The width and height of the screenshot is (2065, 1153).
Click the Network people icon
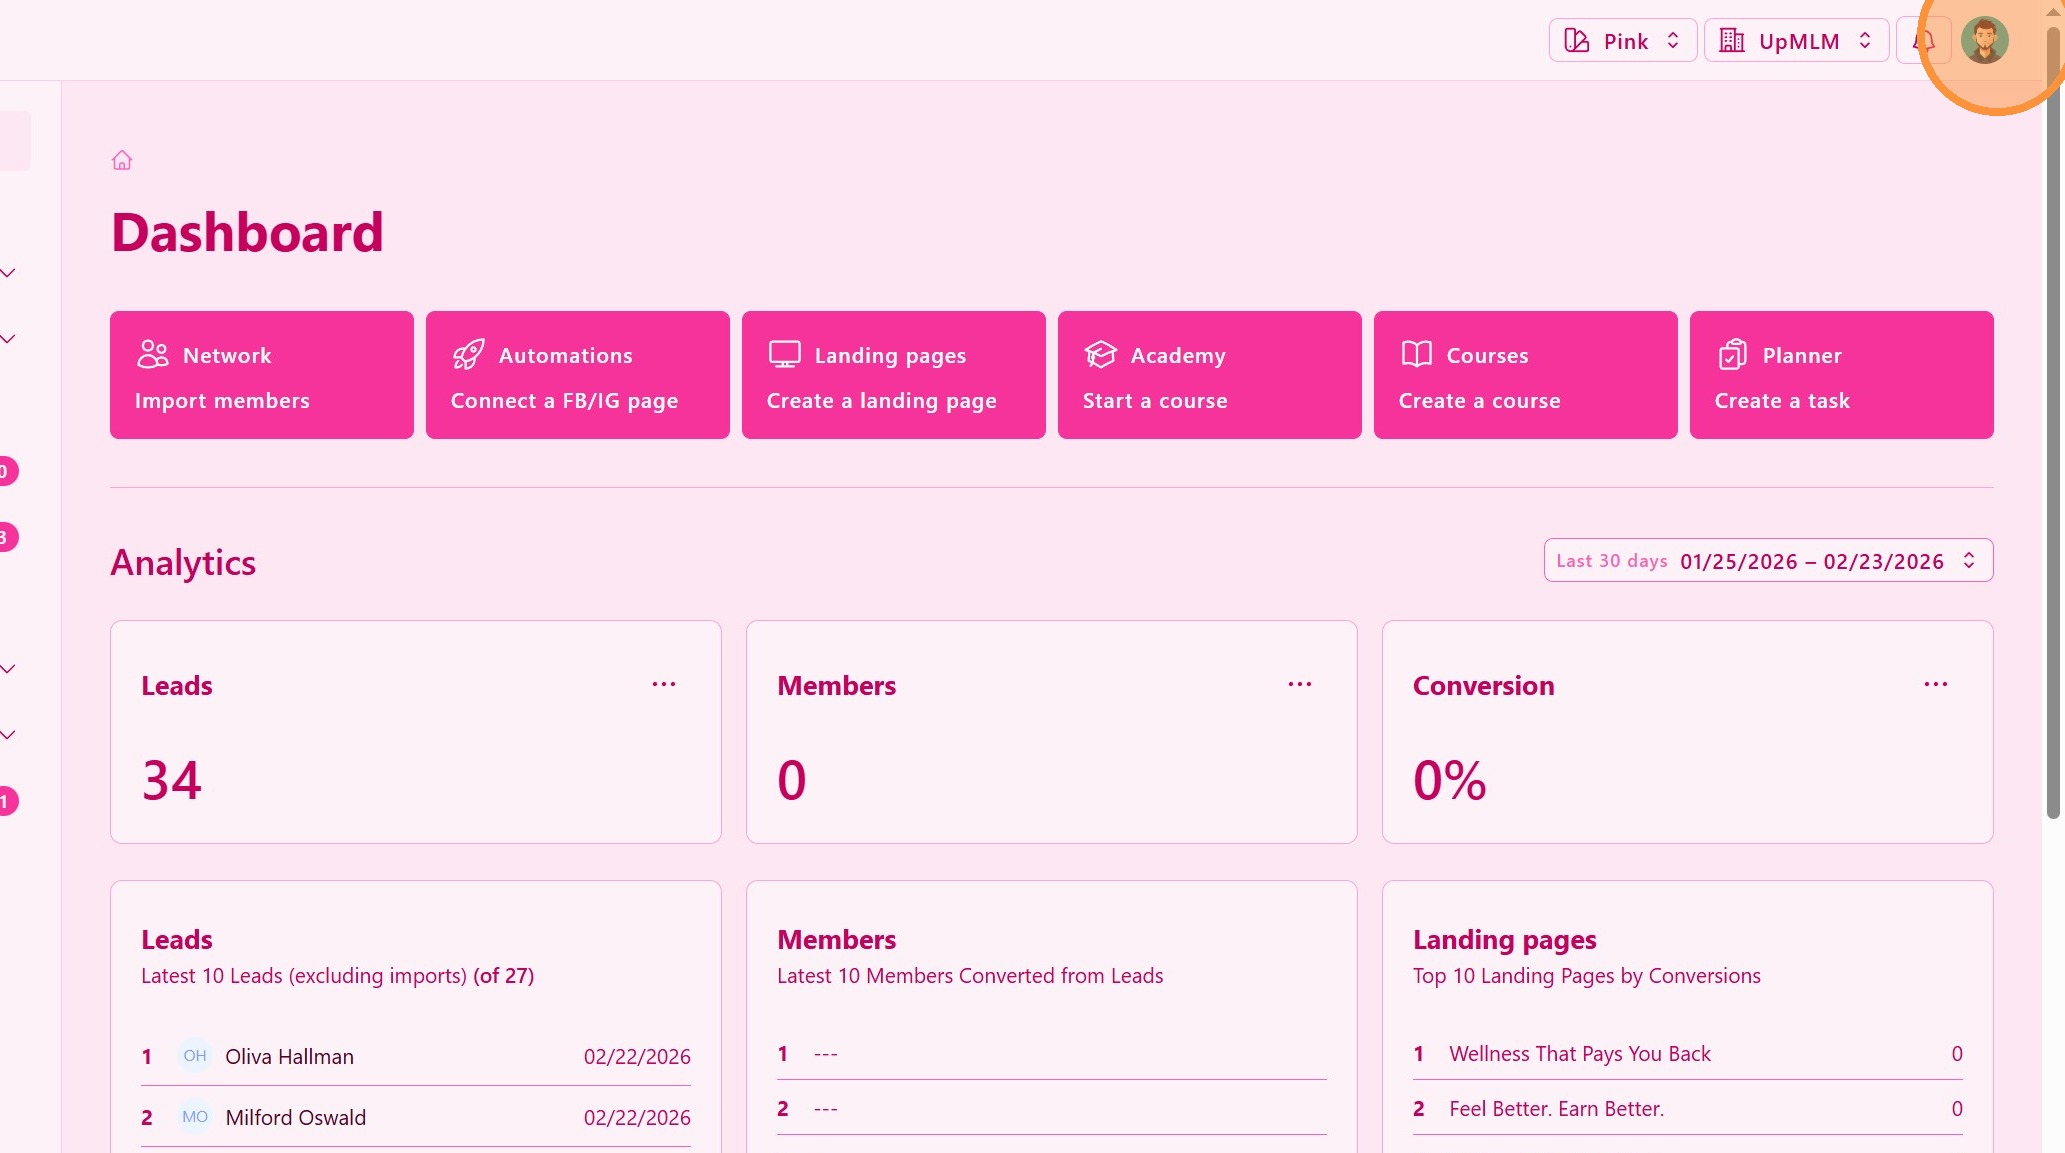coord(153,355)
